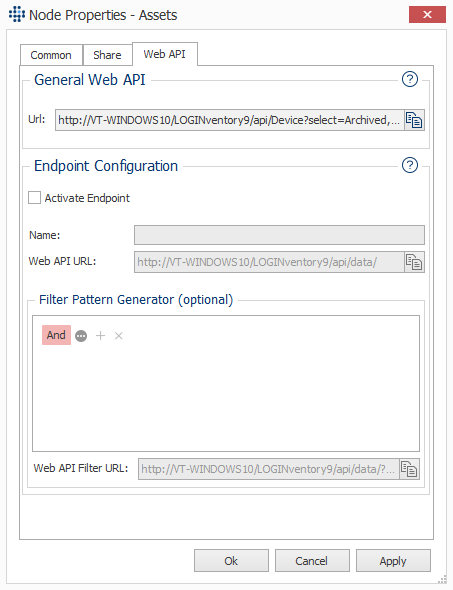453x590 pixels.
Task: Switch to the Share tab
Action: [x=107, y=55]
